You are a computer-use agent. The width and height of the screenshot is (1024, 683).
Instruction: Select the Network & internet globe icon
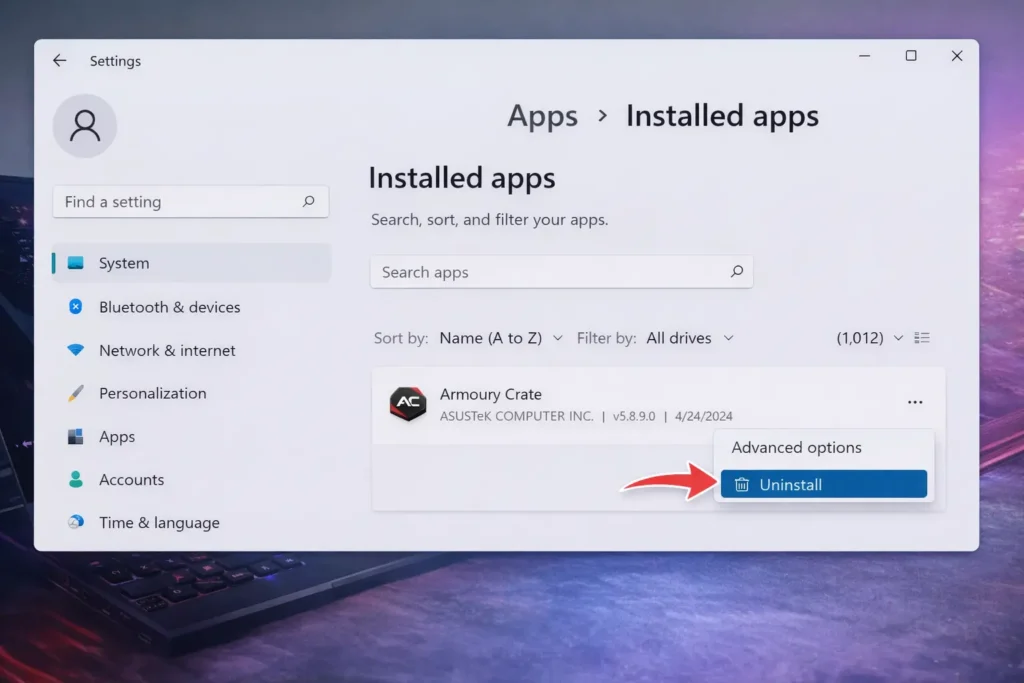pos(78,350)
